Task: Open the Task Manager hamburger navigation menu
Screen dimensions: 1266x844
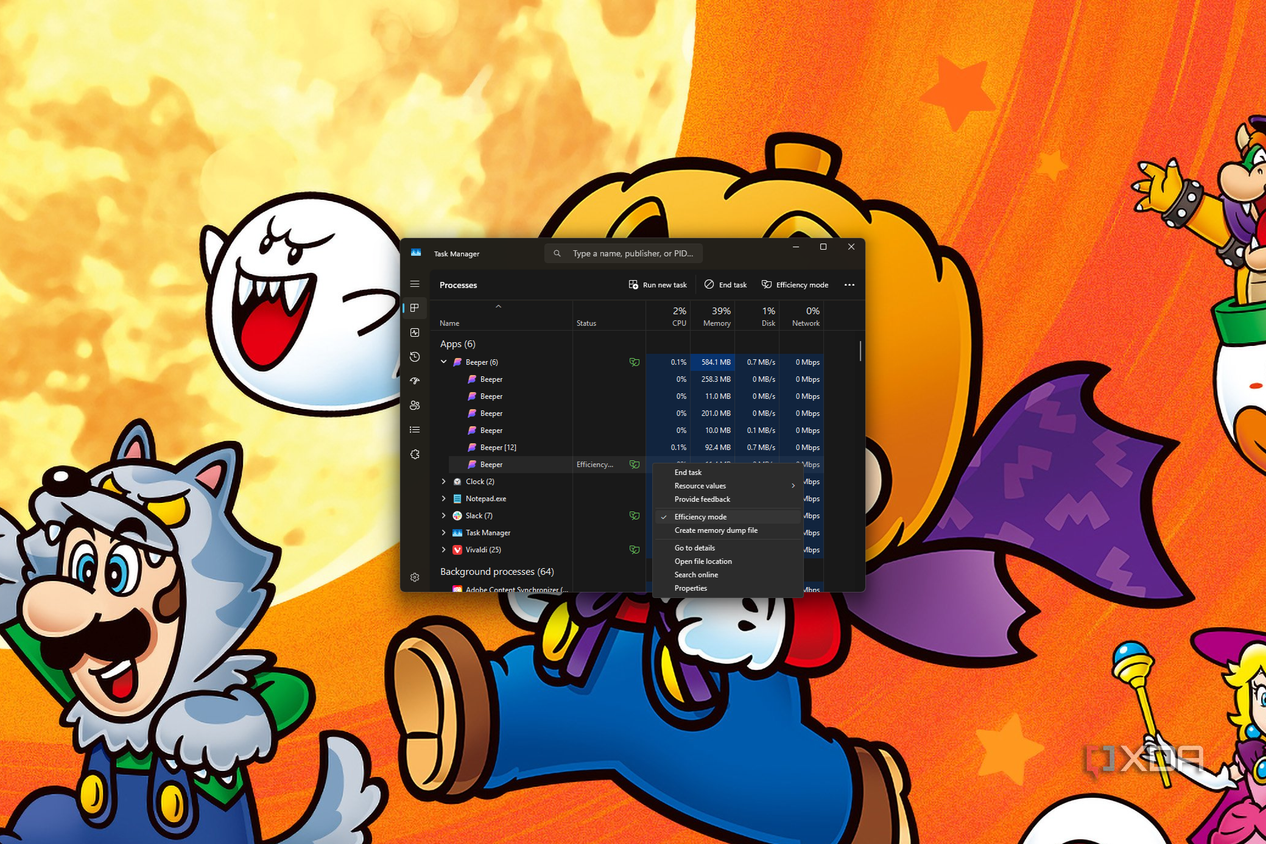Action: click(x=415, y=284)
